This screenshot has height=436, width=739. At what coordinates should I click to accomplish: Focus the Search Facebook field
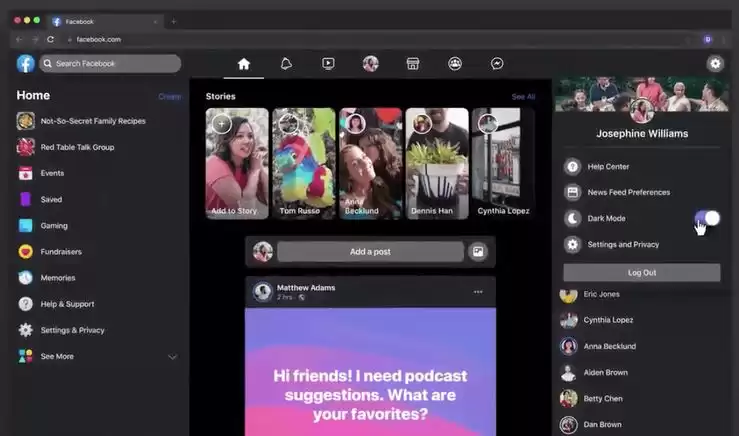[110, 64]
